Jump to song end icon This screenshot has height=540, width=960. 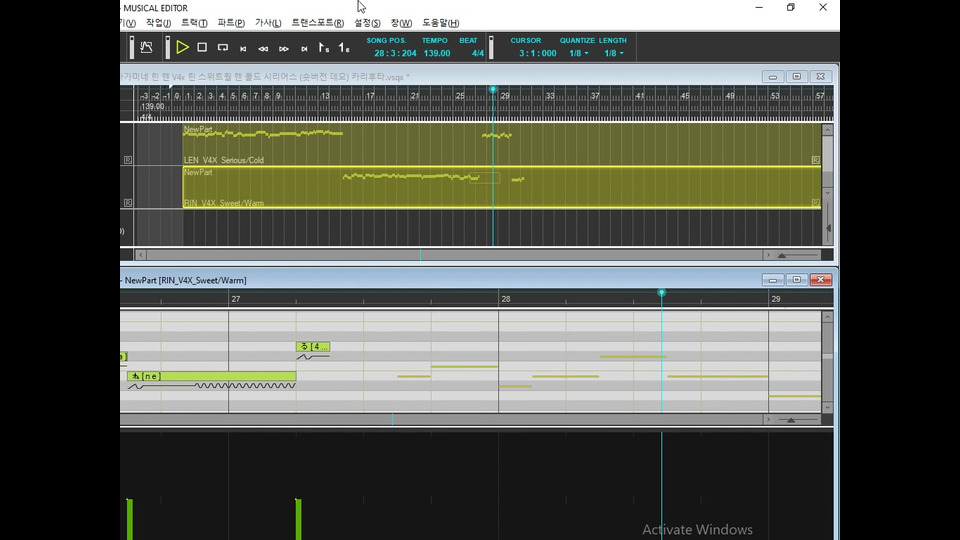(304, 48)
